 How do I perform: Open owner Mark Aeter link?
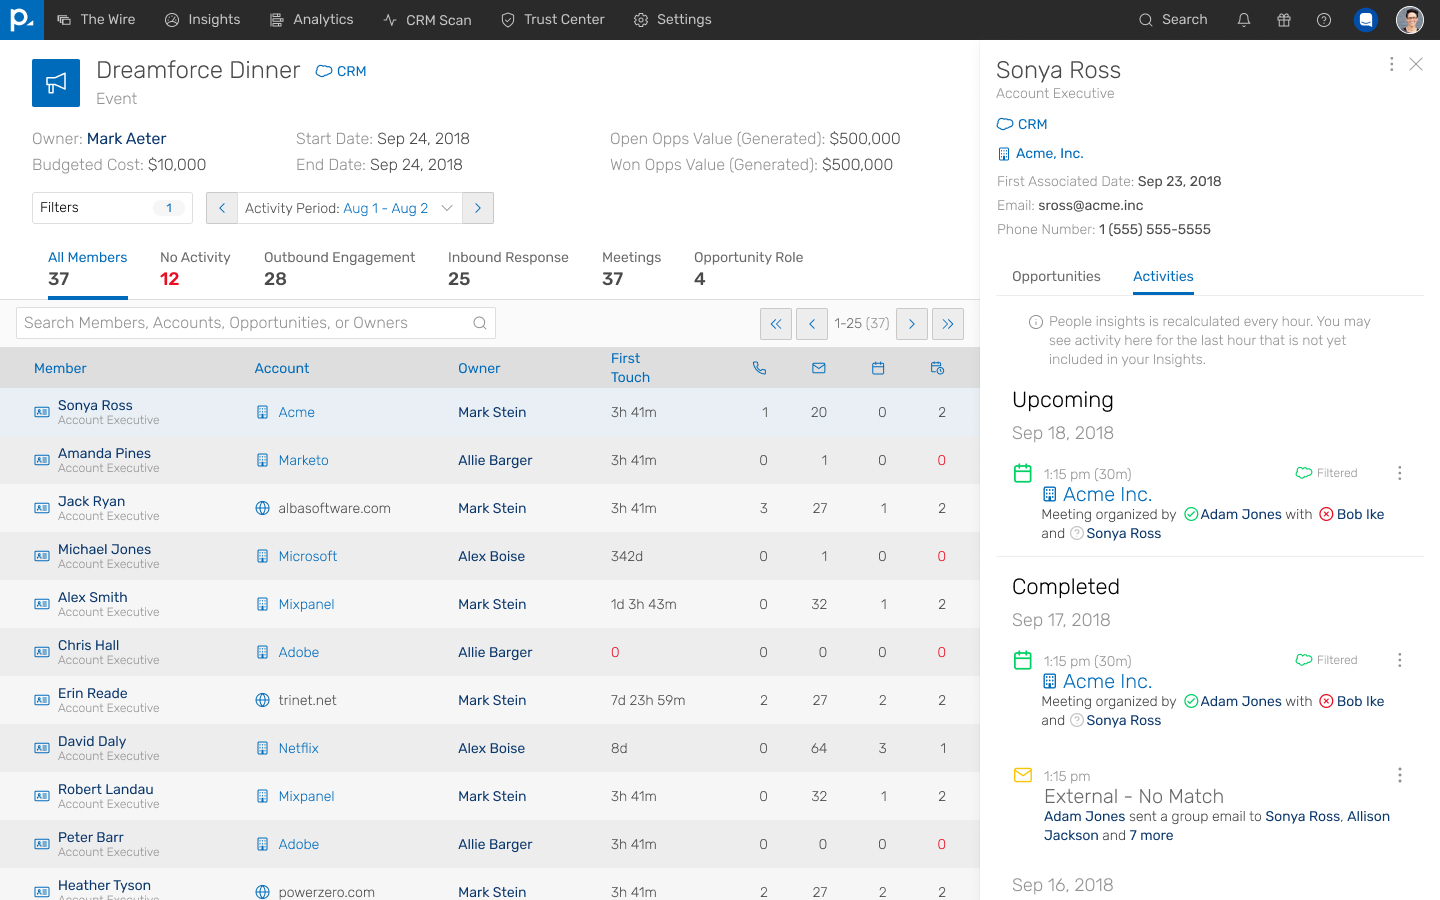[x=126, y=139]
